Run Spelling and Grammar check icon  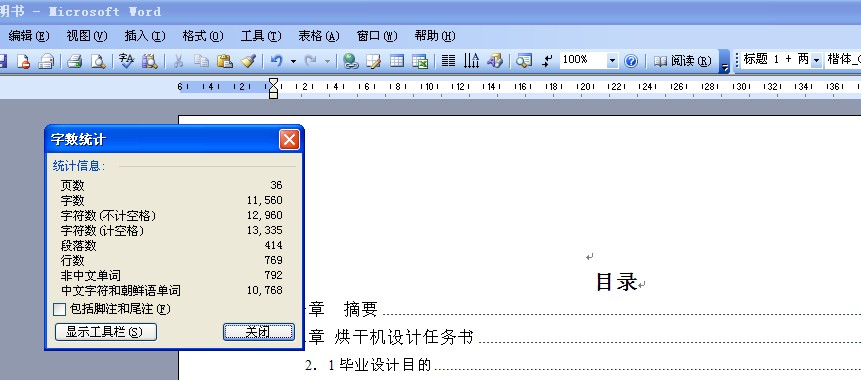(126, 60)
